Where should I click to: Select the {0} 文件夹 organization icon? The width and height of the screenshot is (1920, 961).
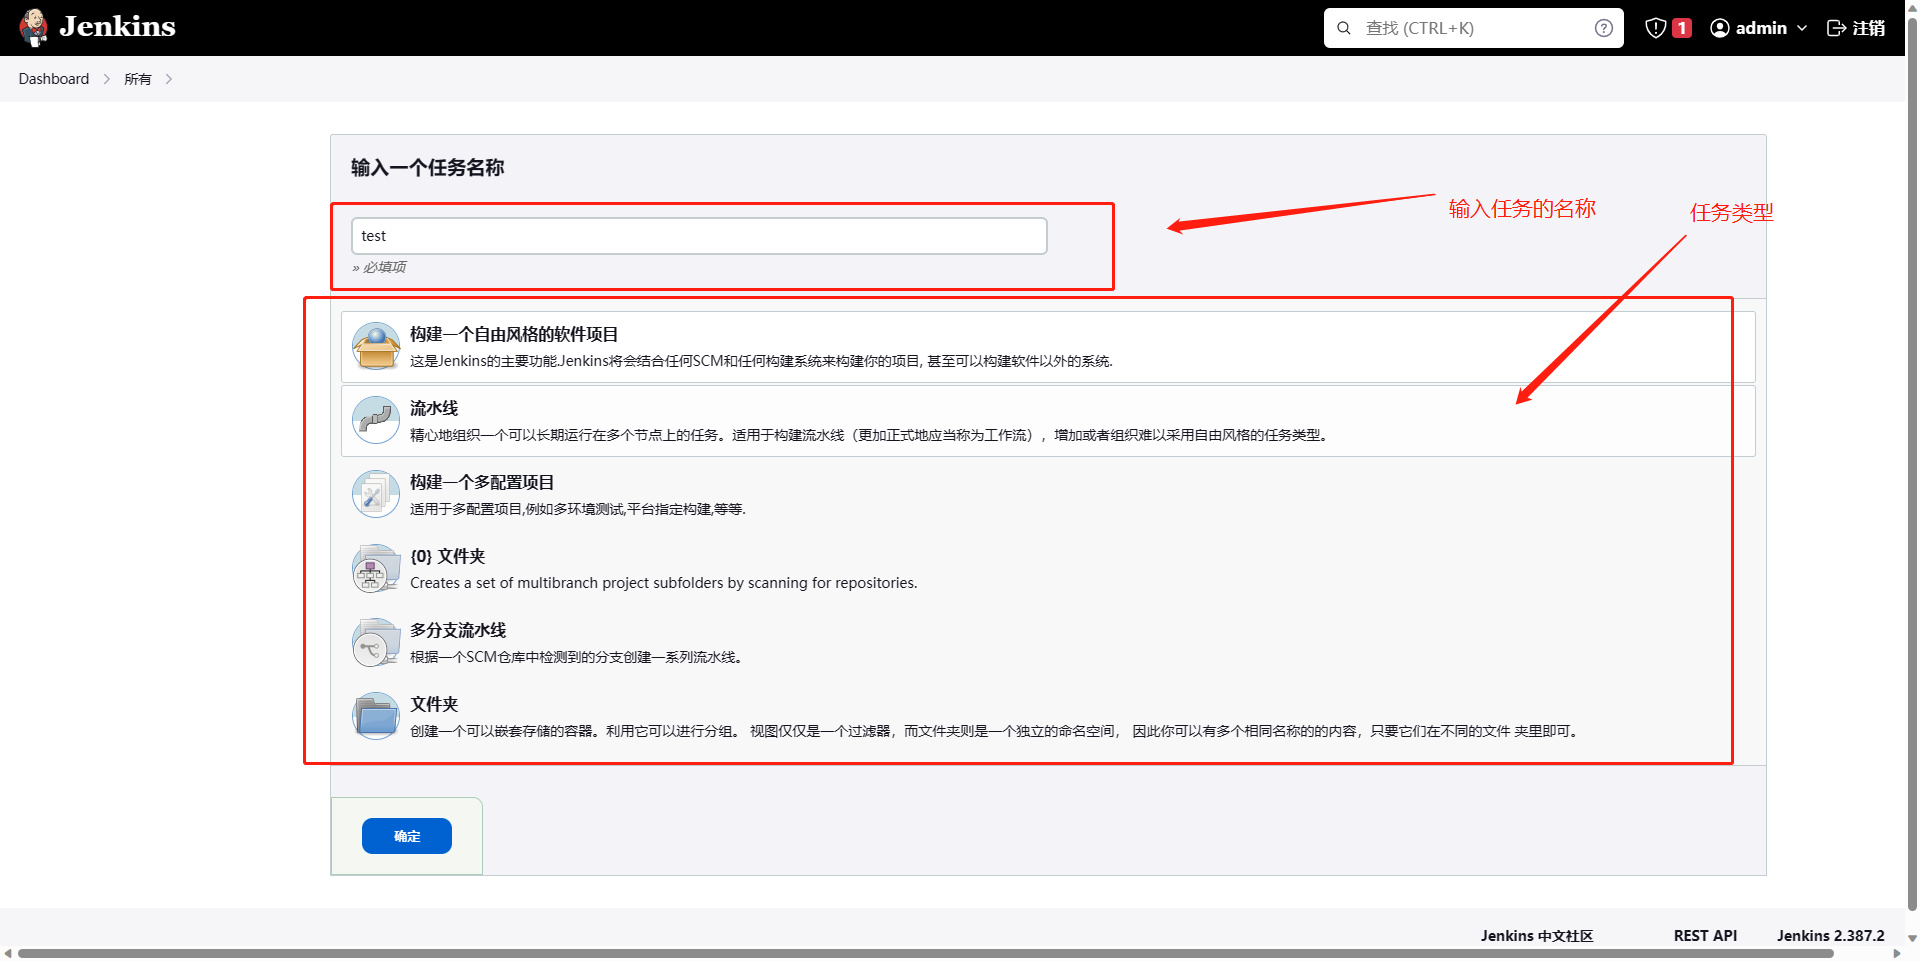point(376,568)
